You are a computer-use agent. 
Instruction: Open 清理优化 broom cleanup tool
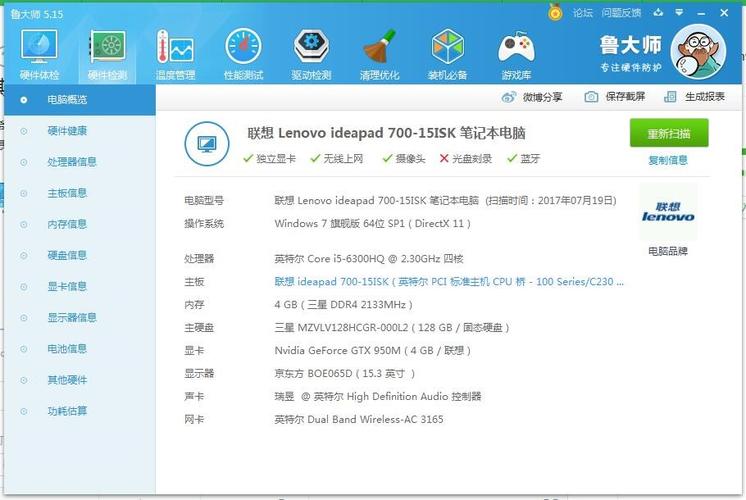tap(379, 55)
